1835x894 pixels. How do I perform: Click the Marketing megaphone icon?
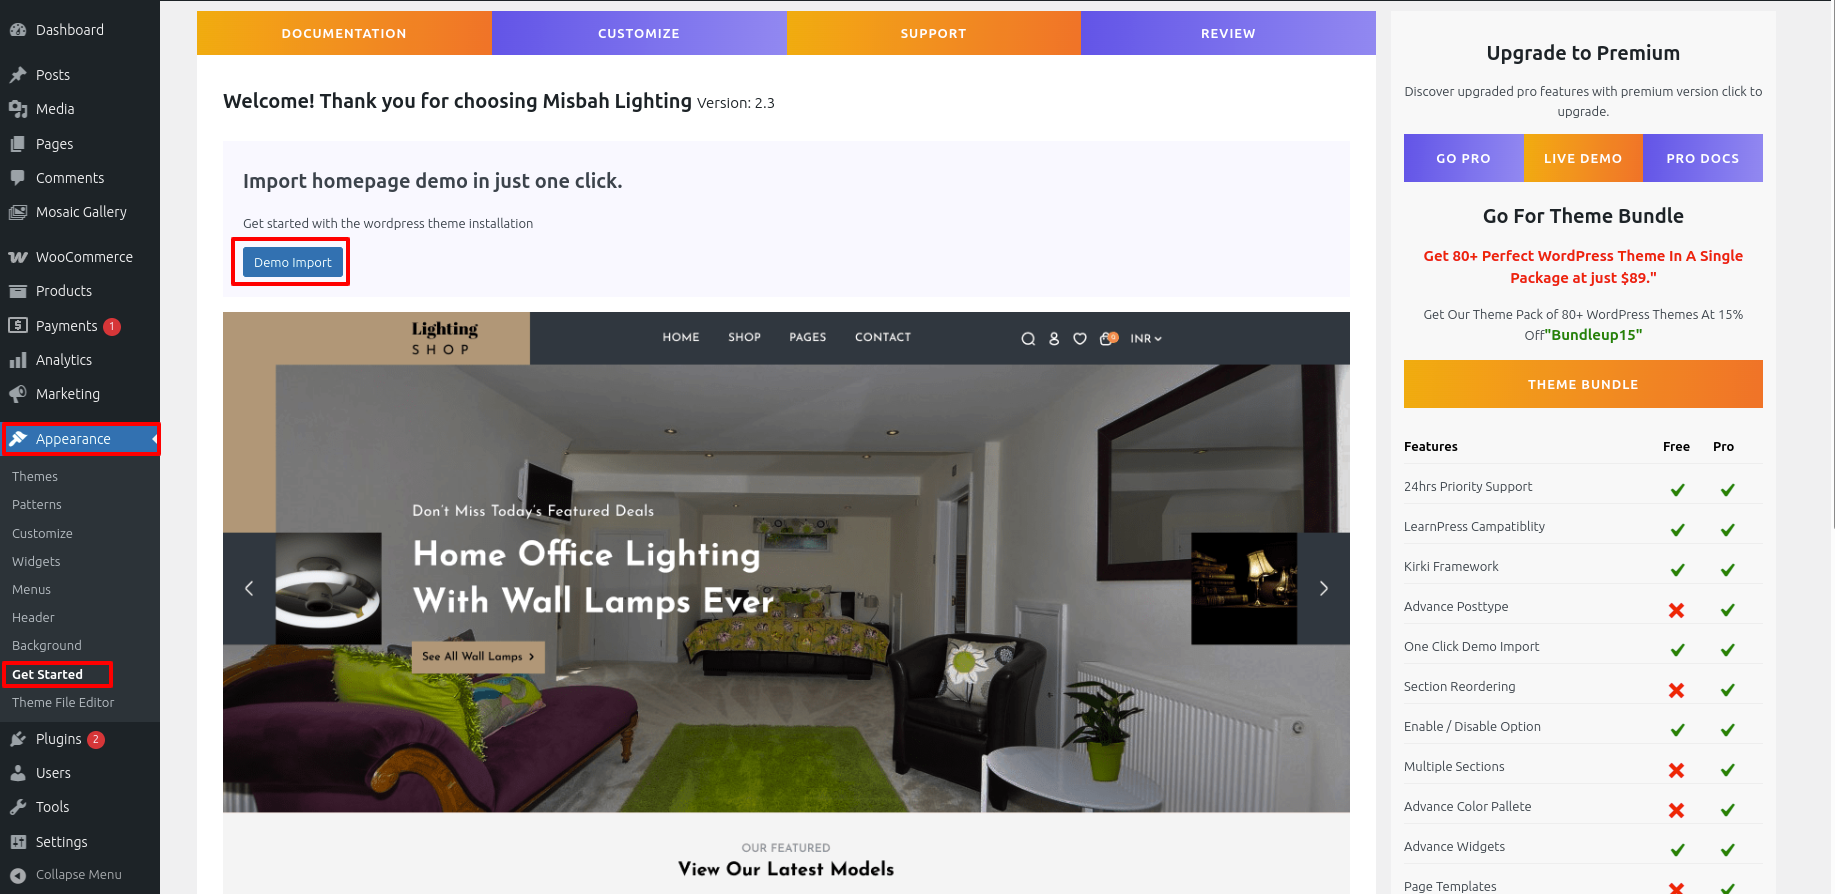point(18,394)
